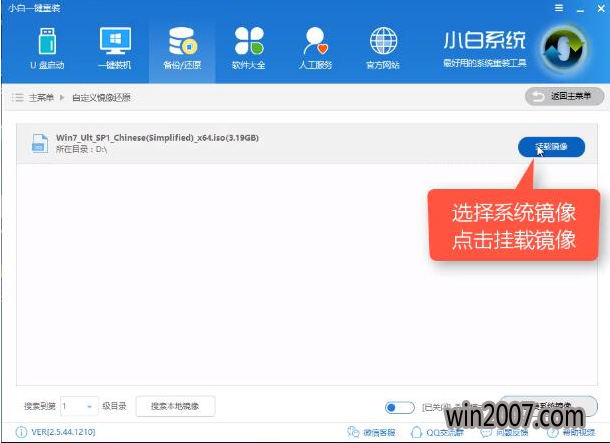This screenshot has width=610, height=443.
Task: Open the directory level dropdown showing 1
Action: pyautogui.click(x=79, y=406)
